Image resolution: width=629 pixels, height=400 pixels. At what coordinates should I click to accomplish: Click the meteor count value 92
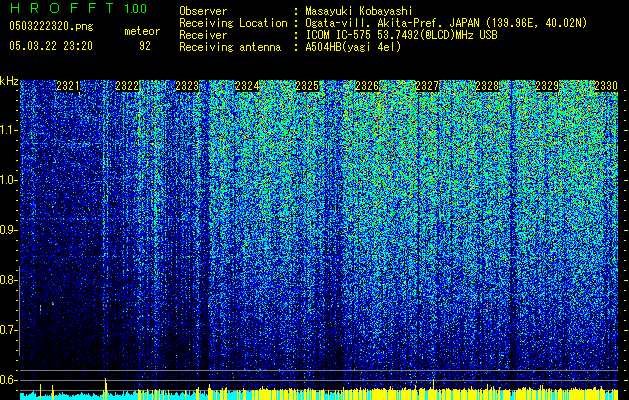[145, 46]
